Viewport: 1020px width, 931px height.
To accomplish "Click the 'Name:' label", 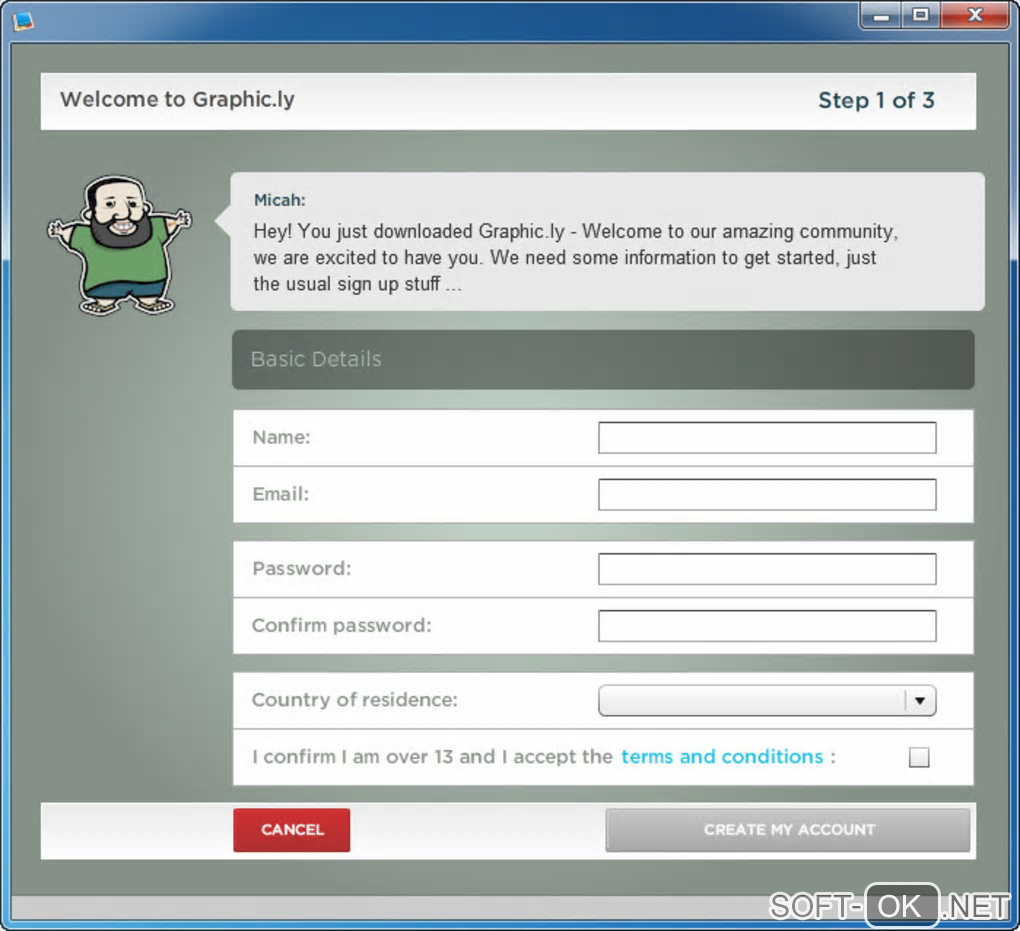I will (282, 437).
